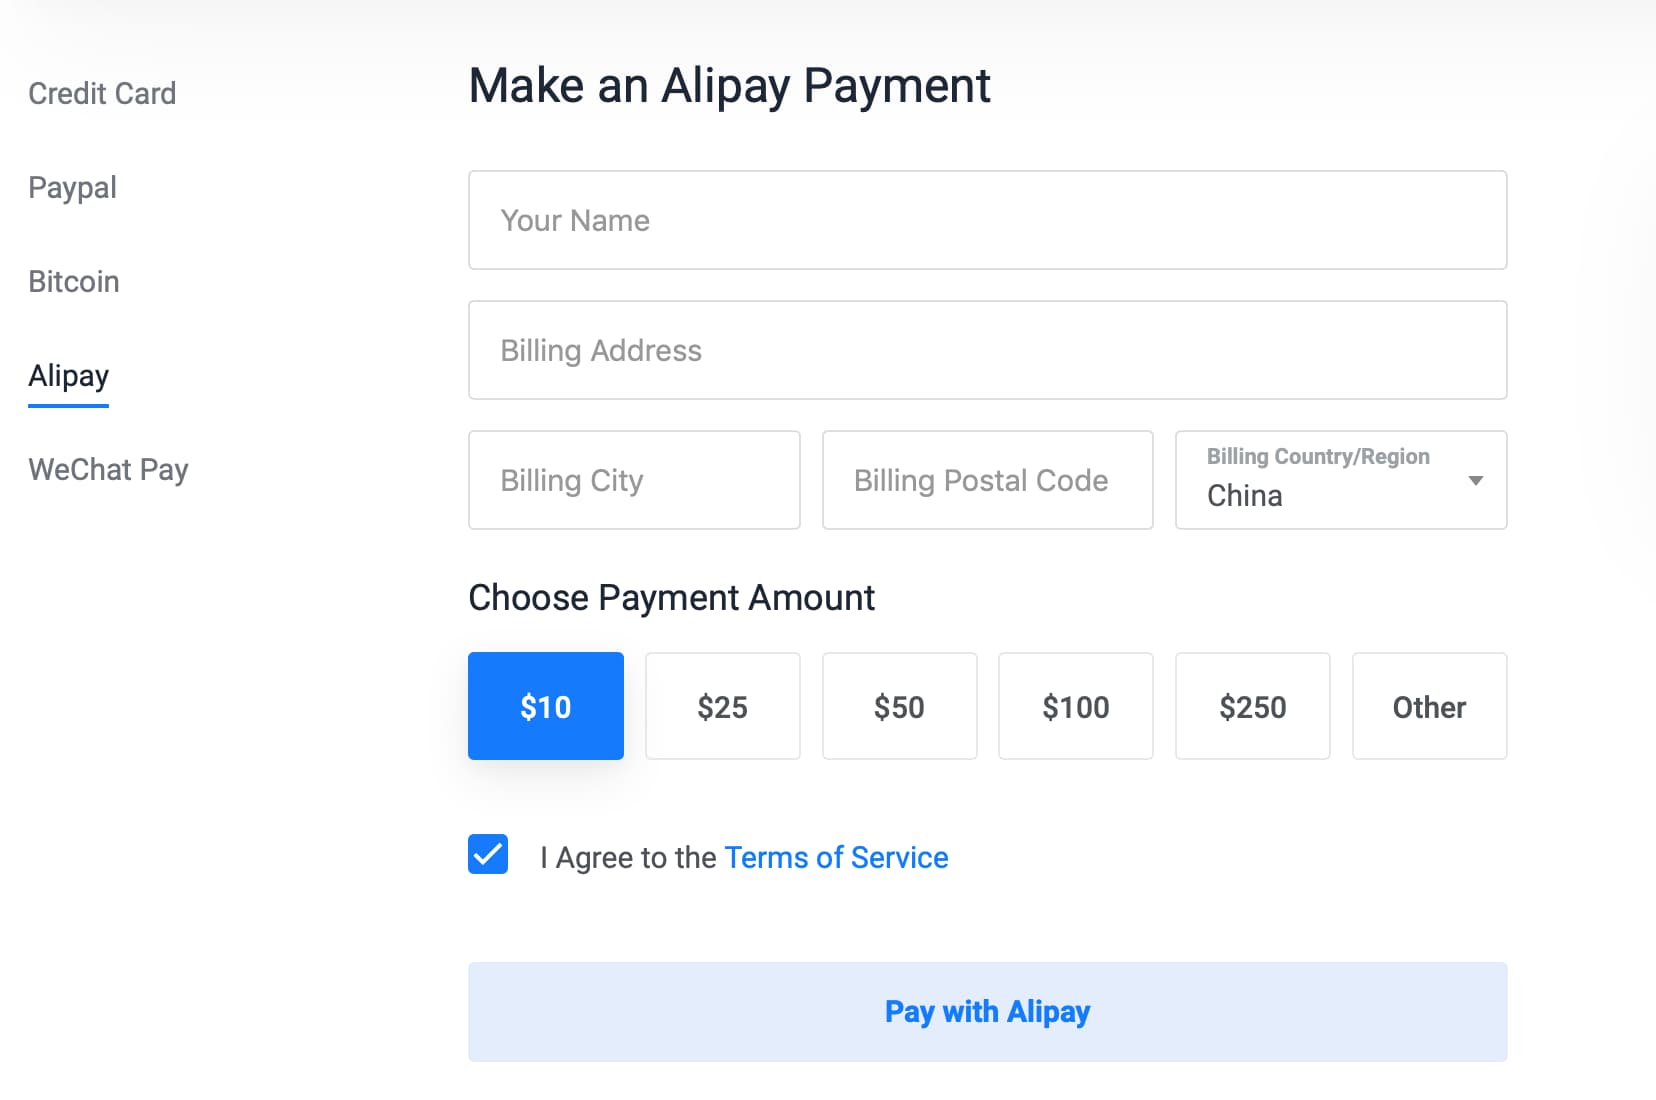The height and width of the screenshot is (1100, 1656).
Task: Pick the $50 amount option
Action: tap(899, 706)
